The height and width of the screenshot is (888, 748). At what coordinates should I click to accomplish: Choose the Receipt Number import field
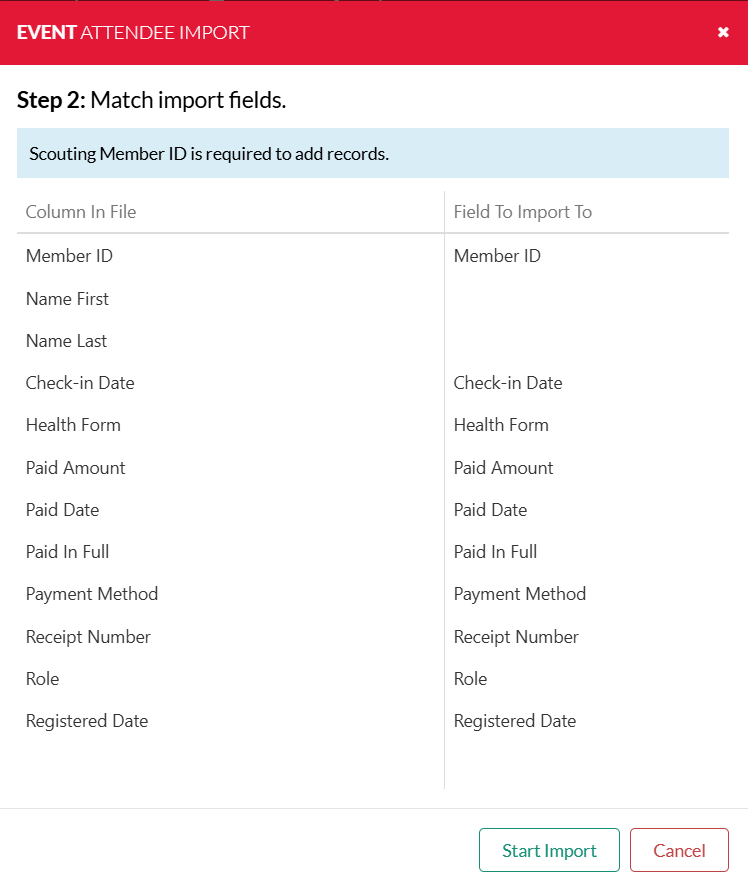516,637
